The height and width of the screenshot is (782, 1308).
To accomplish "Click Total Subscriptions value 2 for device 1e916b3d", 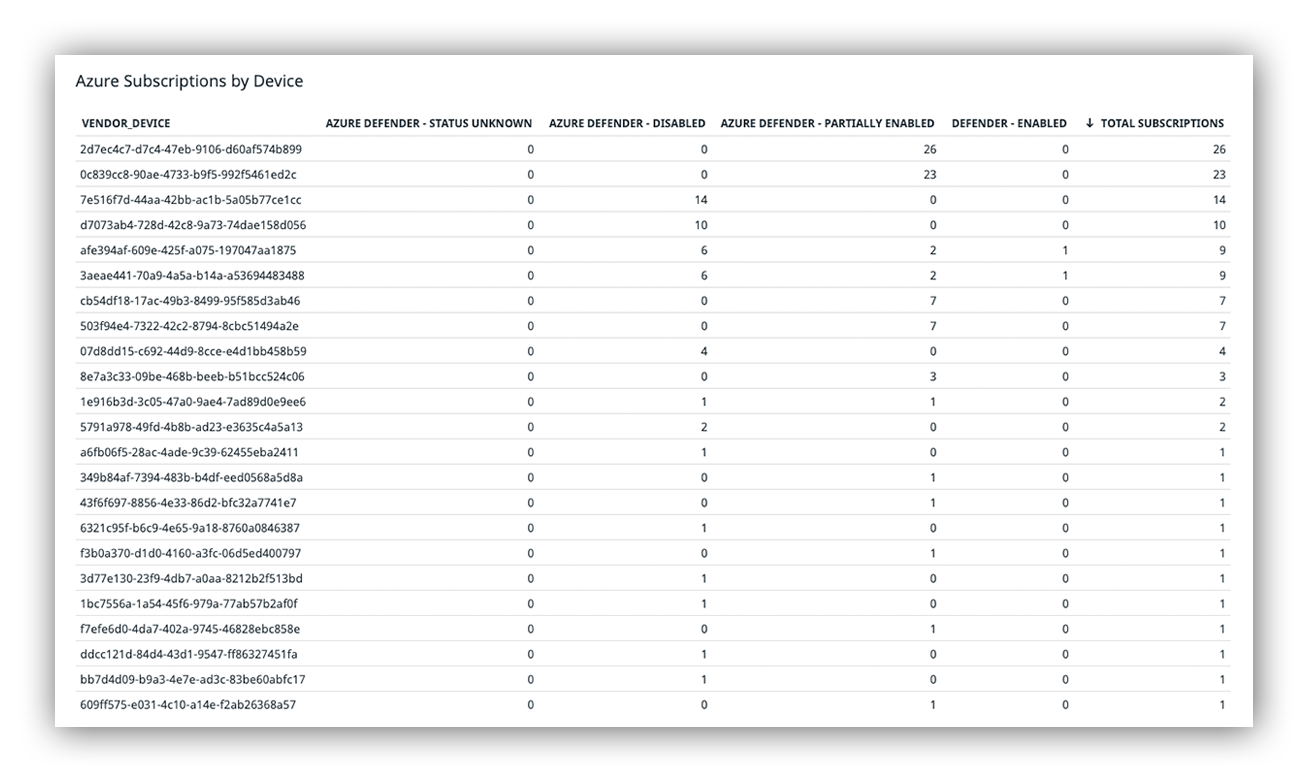I will pyautogui.click(x=1222, y=402).
